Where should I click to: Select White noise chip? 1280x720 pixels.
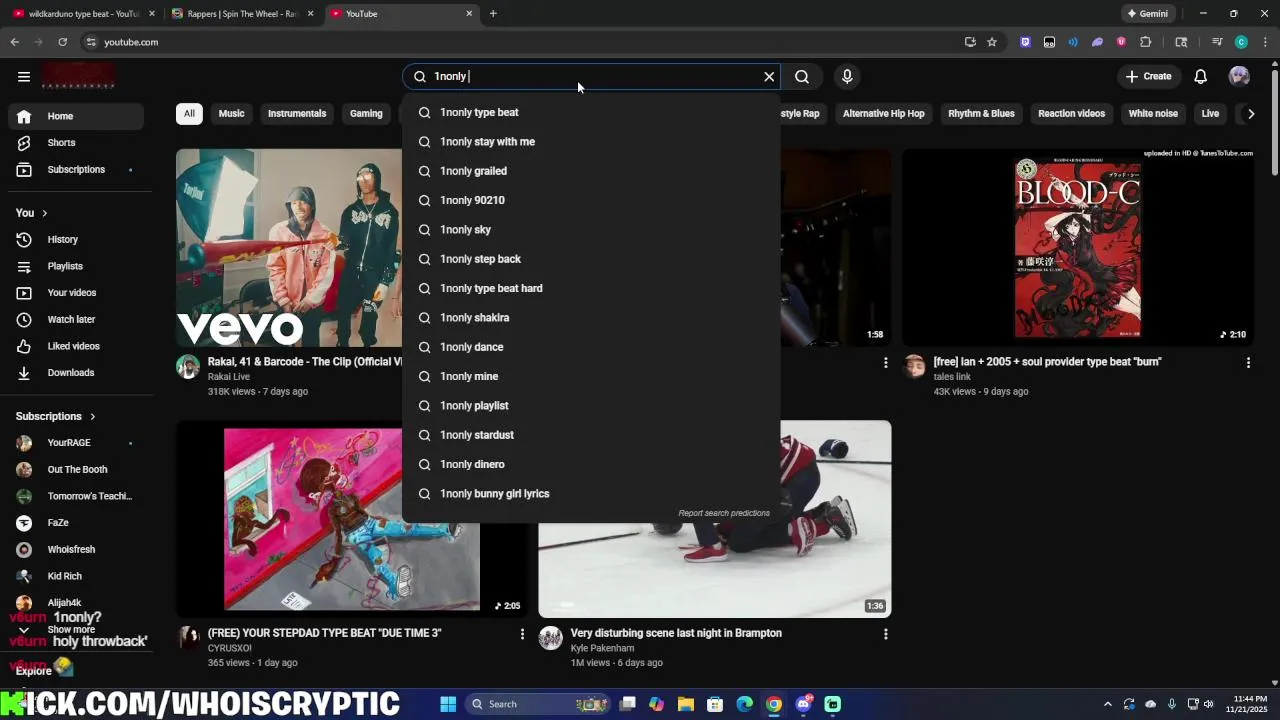click(x=1153, y=113)
